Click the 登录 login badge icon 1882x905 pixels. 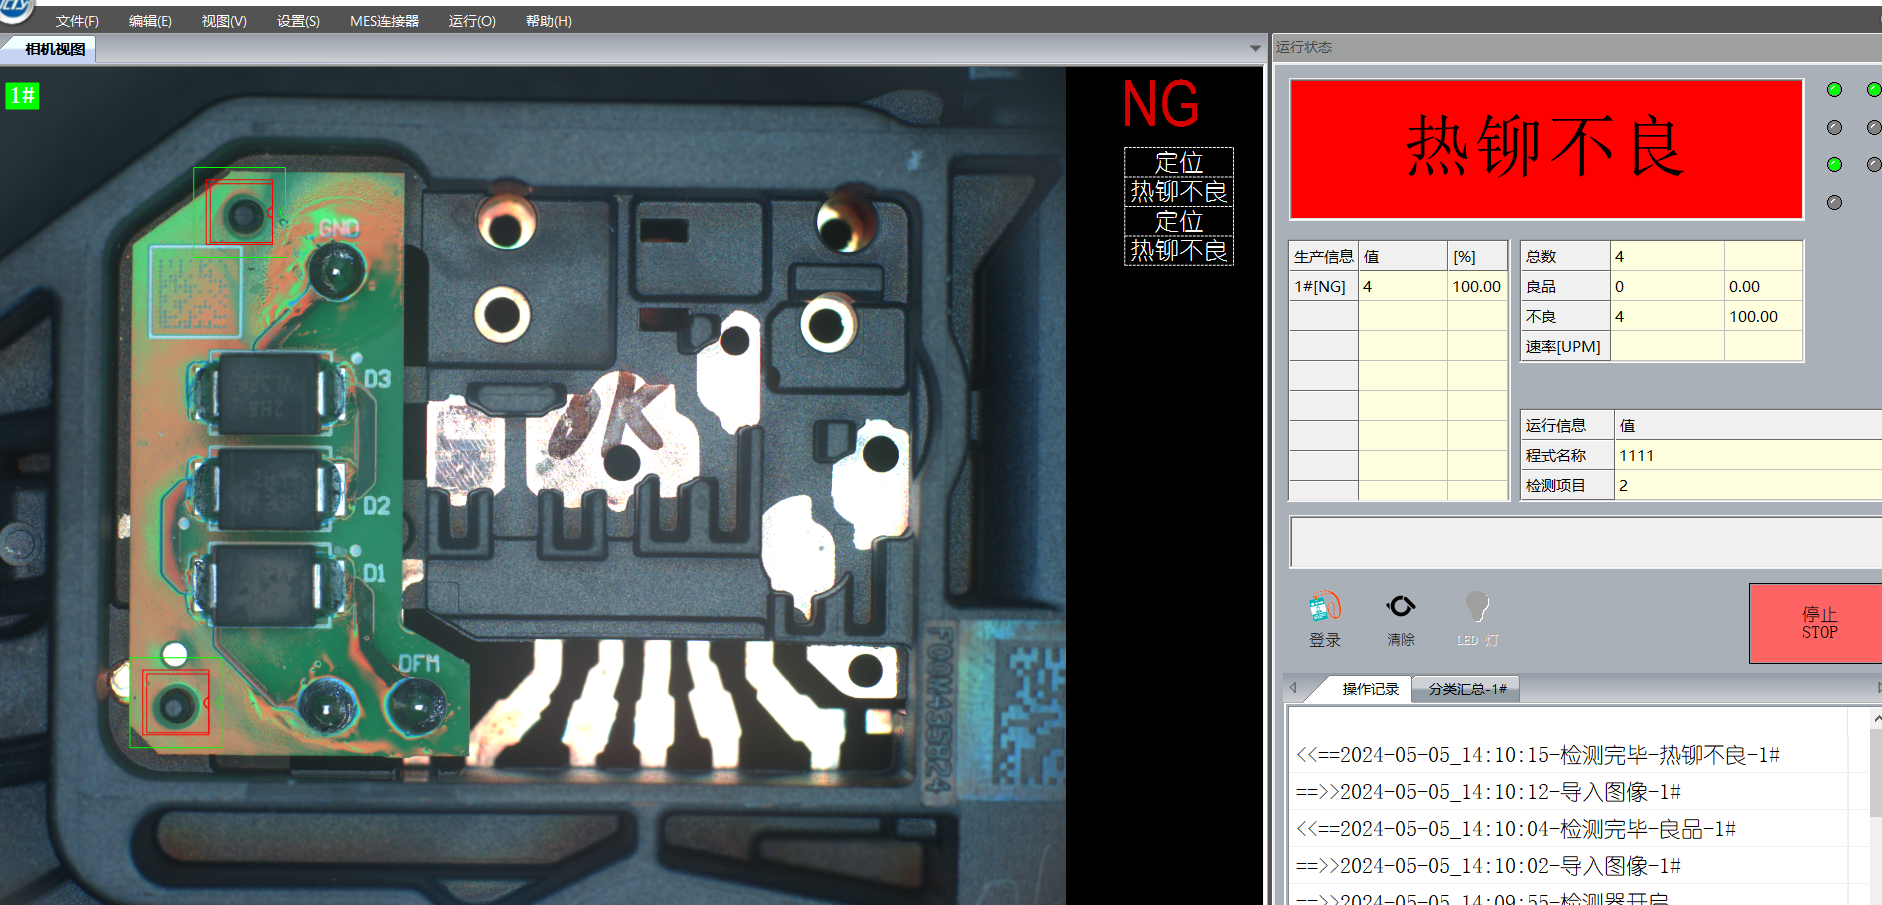1324,607
